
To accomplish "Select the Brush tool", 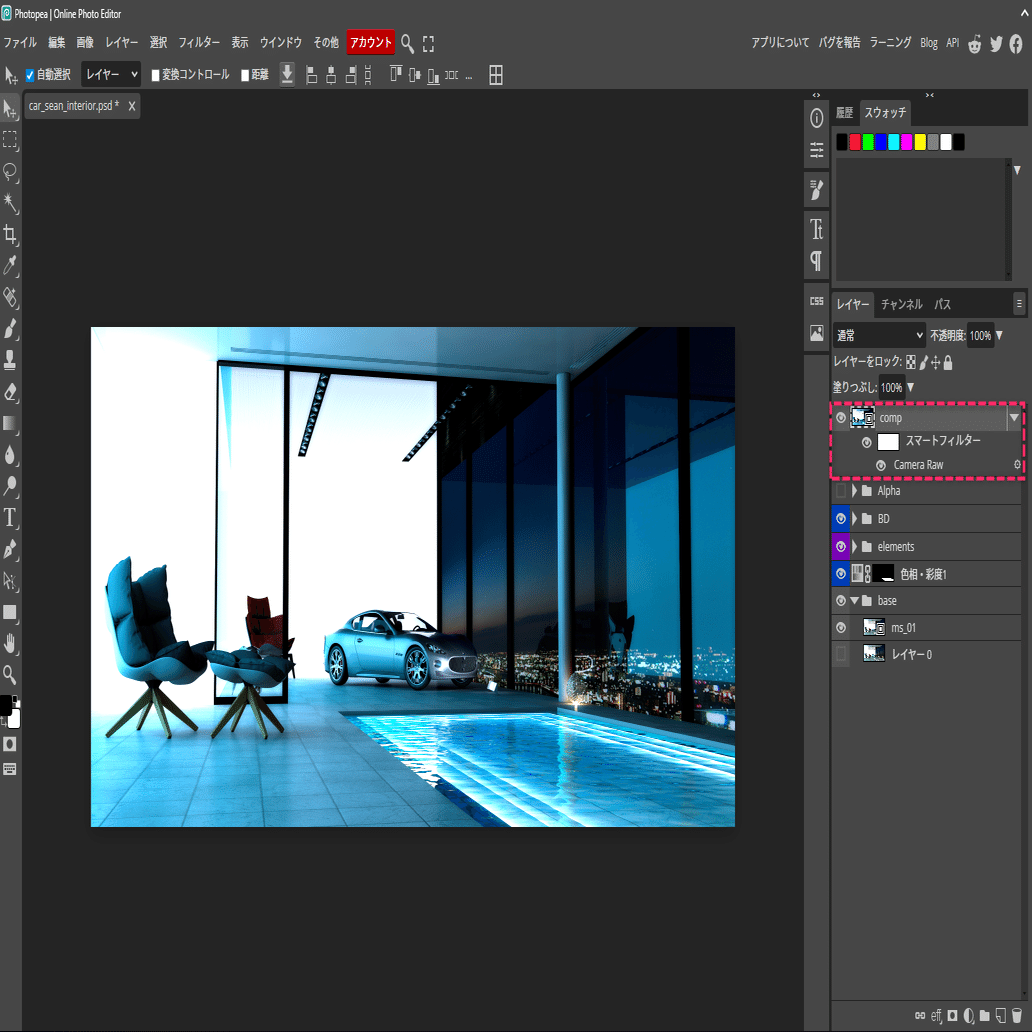I will pyautogui.click(x=10, y=328).
